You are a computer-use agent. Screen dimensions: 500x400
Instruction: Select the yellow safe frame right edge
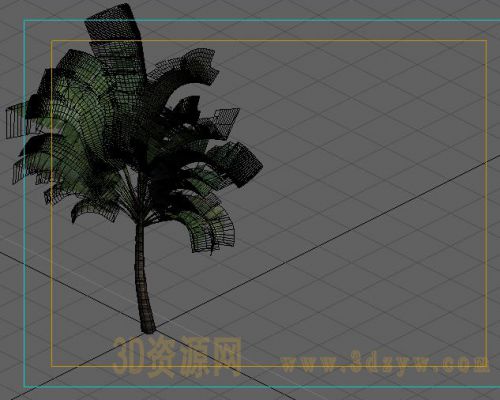click(486, 203)
